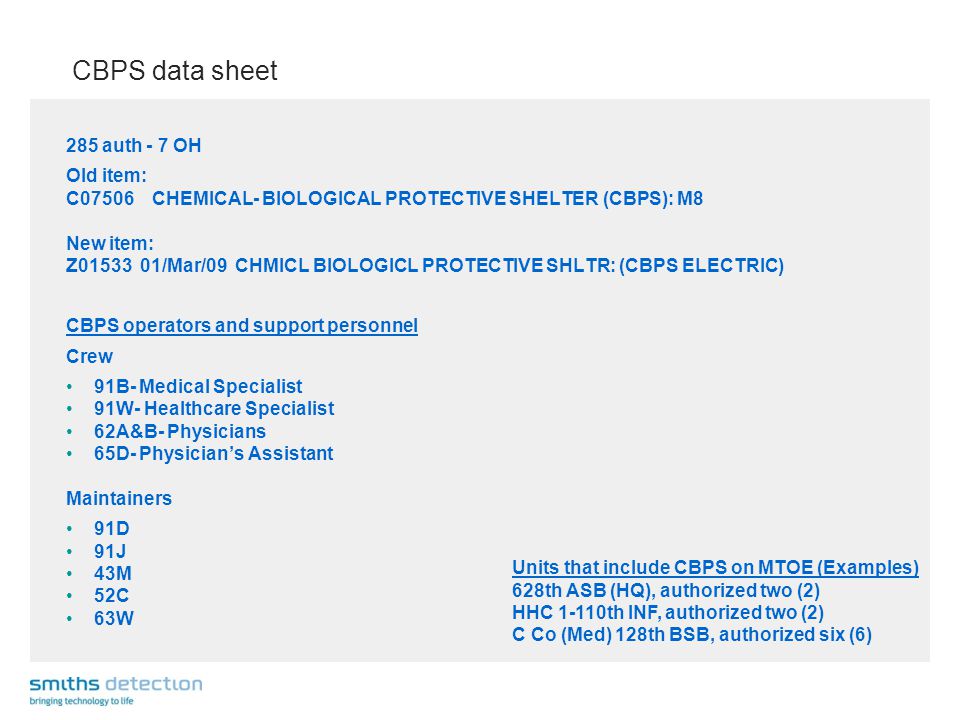Screen dimensions: 960x720
Task: Click new item code Z01533
Action: coord(99,265)
